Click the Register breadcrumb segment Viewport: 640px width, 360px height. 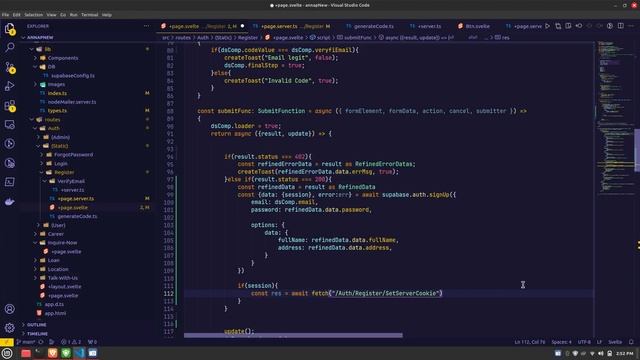click(x=248, y=38)
